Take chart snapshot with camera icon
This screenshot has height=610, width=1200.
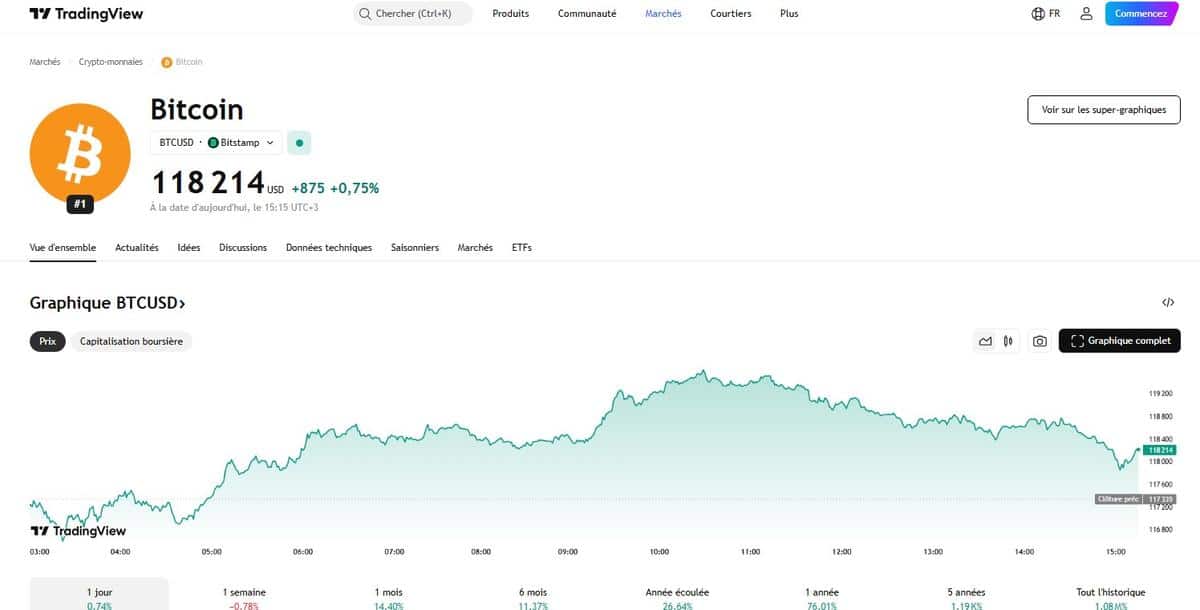(x=1040, y=341)
